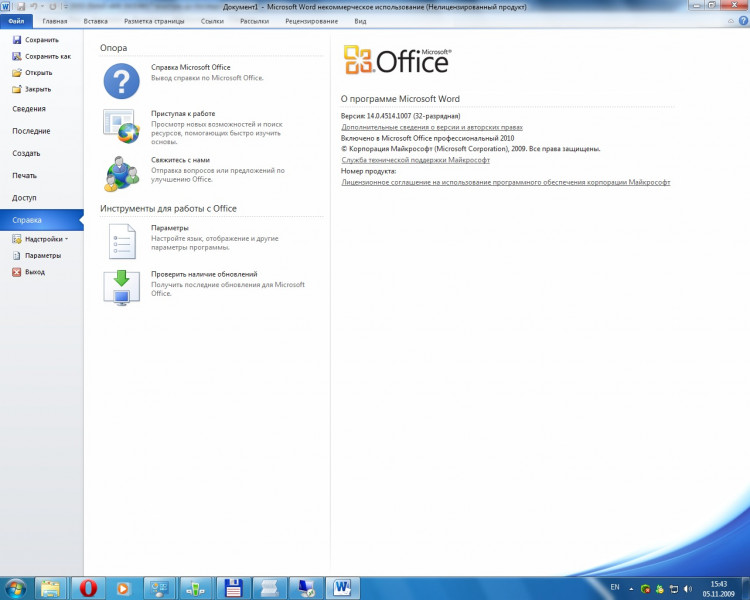Show recent documents under Последние
750x600 pixels.
click(x=31, y=131)
